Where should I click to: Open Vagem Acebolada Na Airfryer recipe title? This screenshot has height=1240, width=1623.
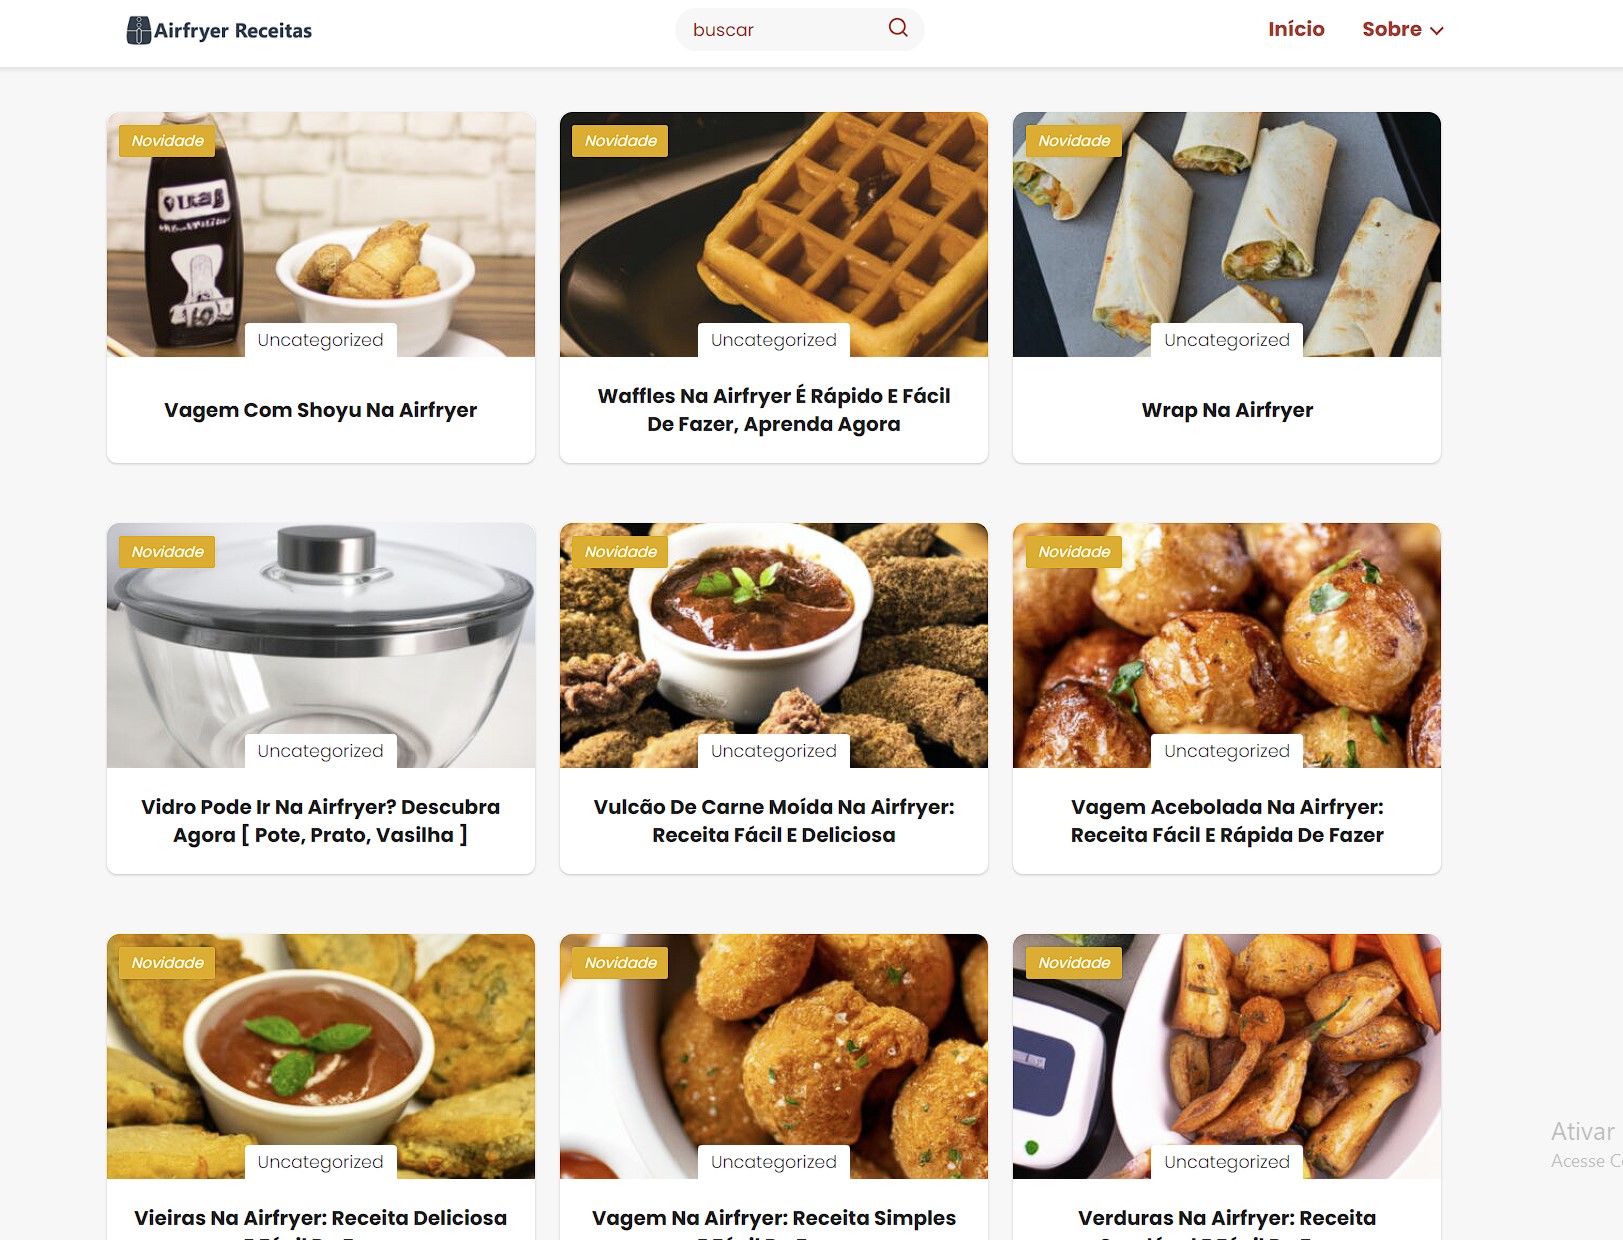coord(1227,821)
